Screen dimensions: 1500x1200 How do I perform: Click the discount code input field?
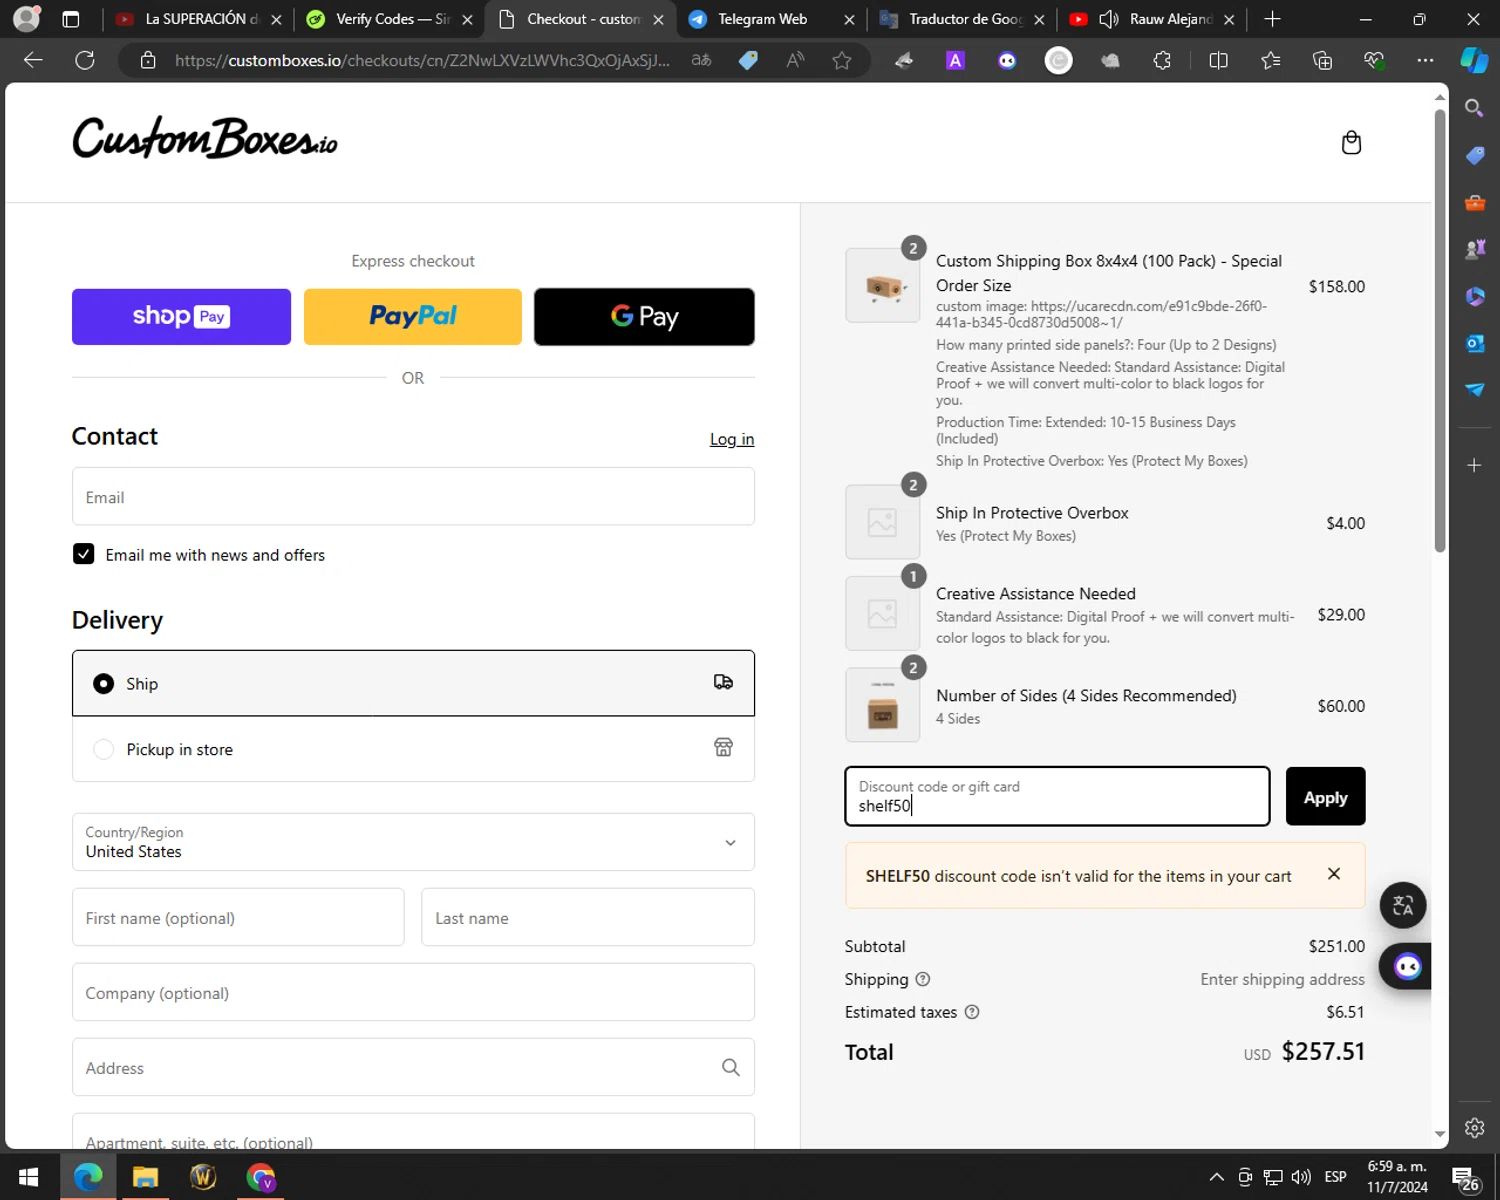tap(1057, 797)
